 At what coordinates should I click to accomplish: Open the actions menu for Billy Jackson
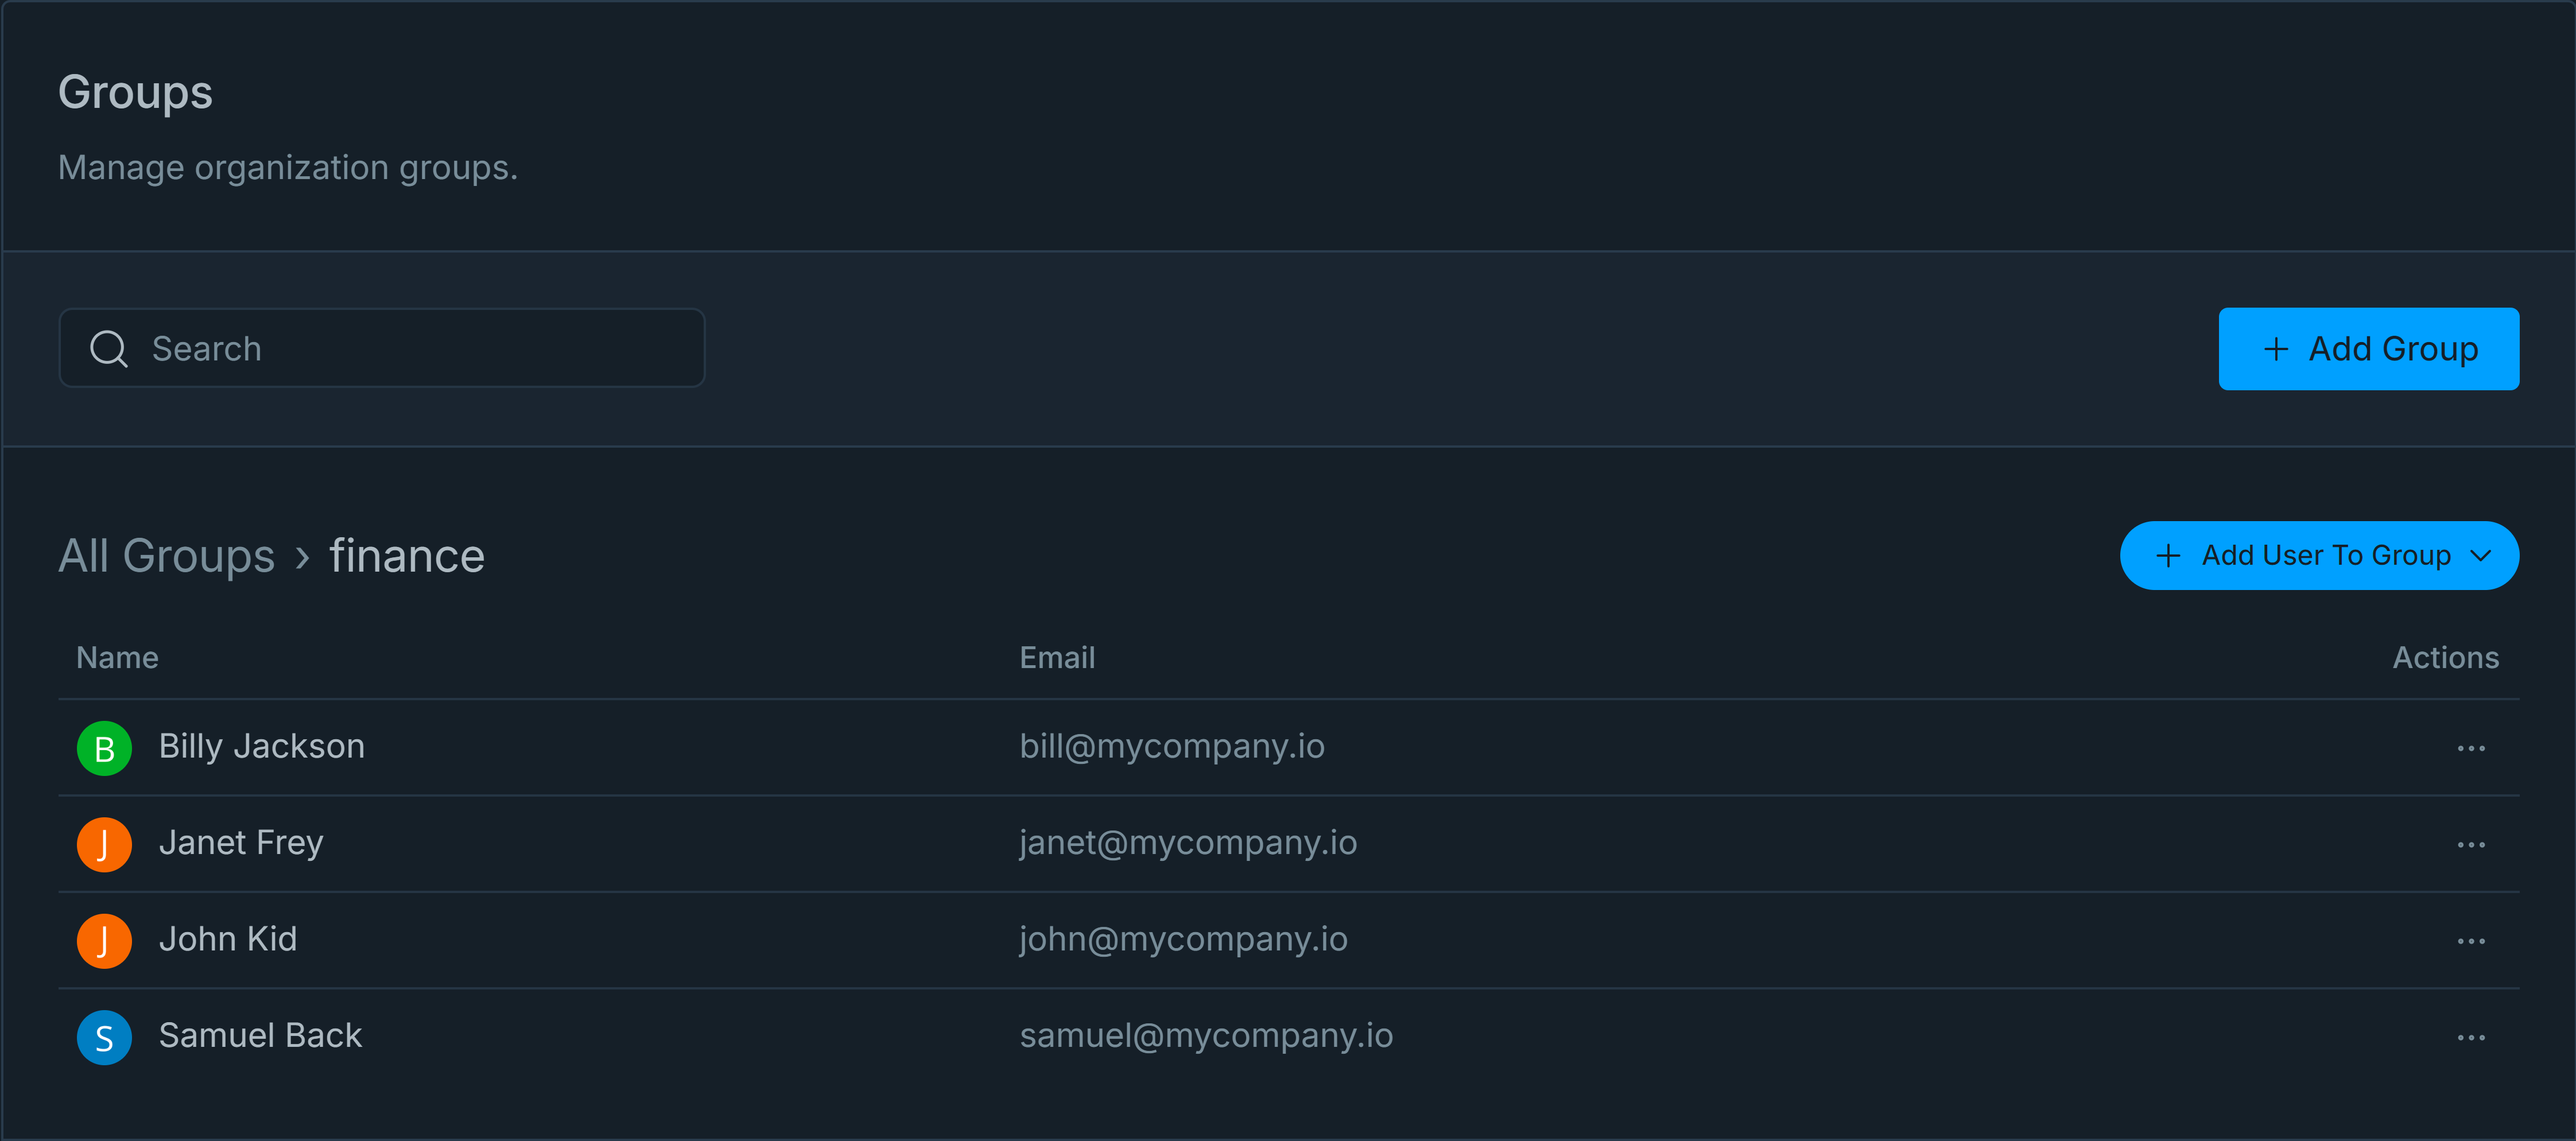click(x=2470, y=748)
